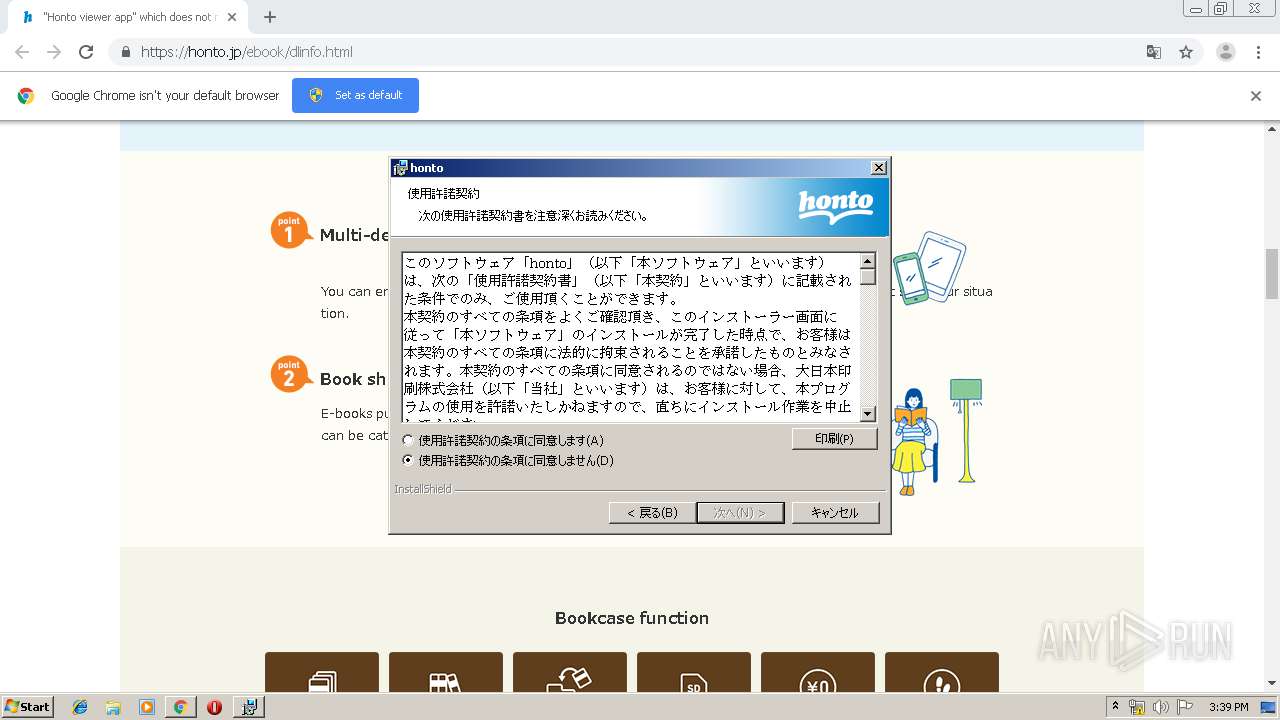Viewport: 1280px width, 720px height.
Task: Reload the current page
Action: point(86,52)
